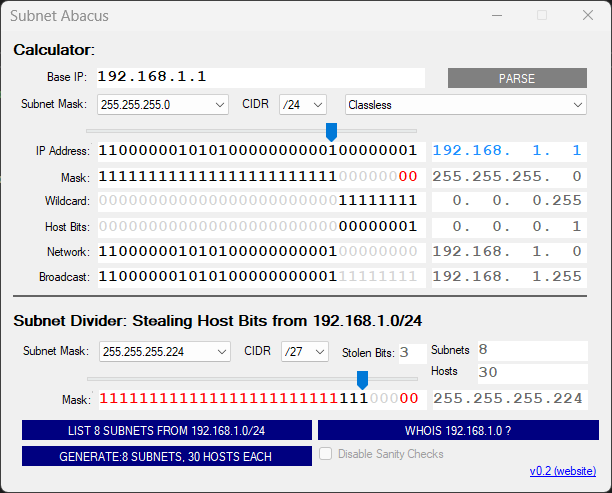Toggle the Disable Sanity Checks checkbox
612x493 pixels.
pyautogui.click(x=325, y=455)
